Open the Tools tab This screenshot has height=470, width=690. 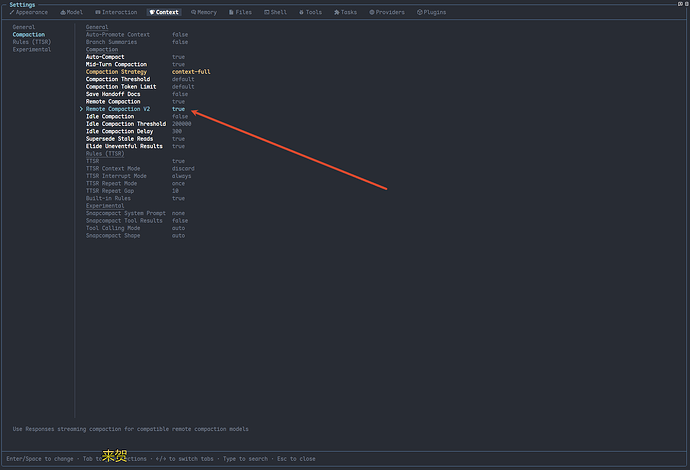[x=310, y=12]
